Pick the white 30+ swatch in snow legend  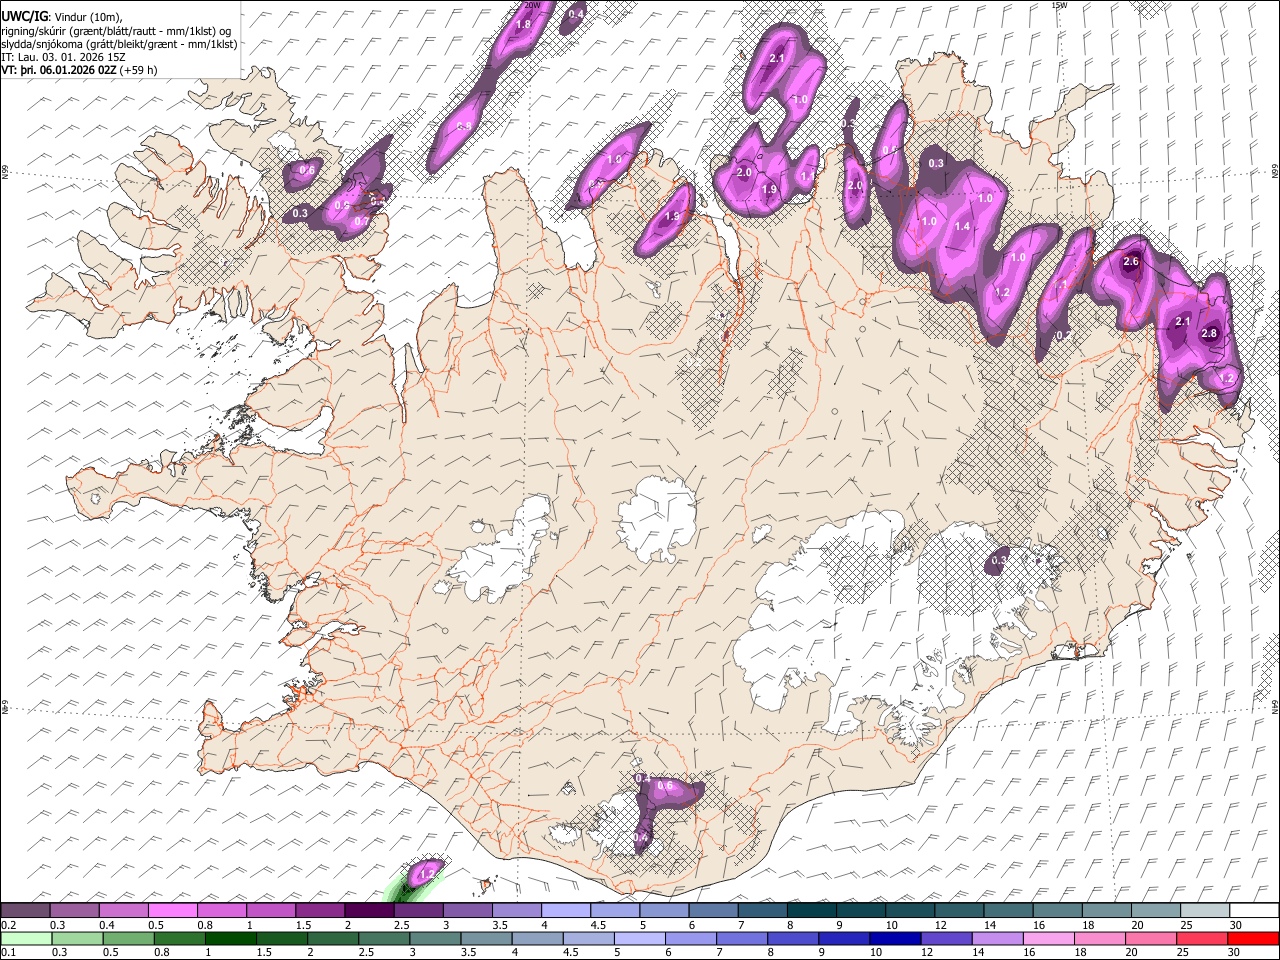coord(1253,910)
